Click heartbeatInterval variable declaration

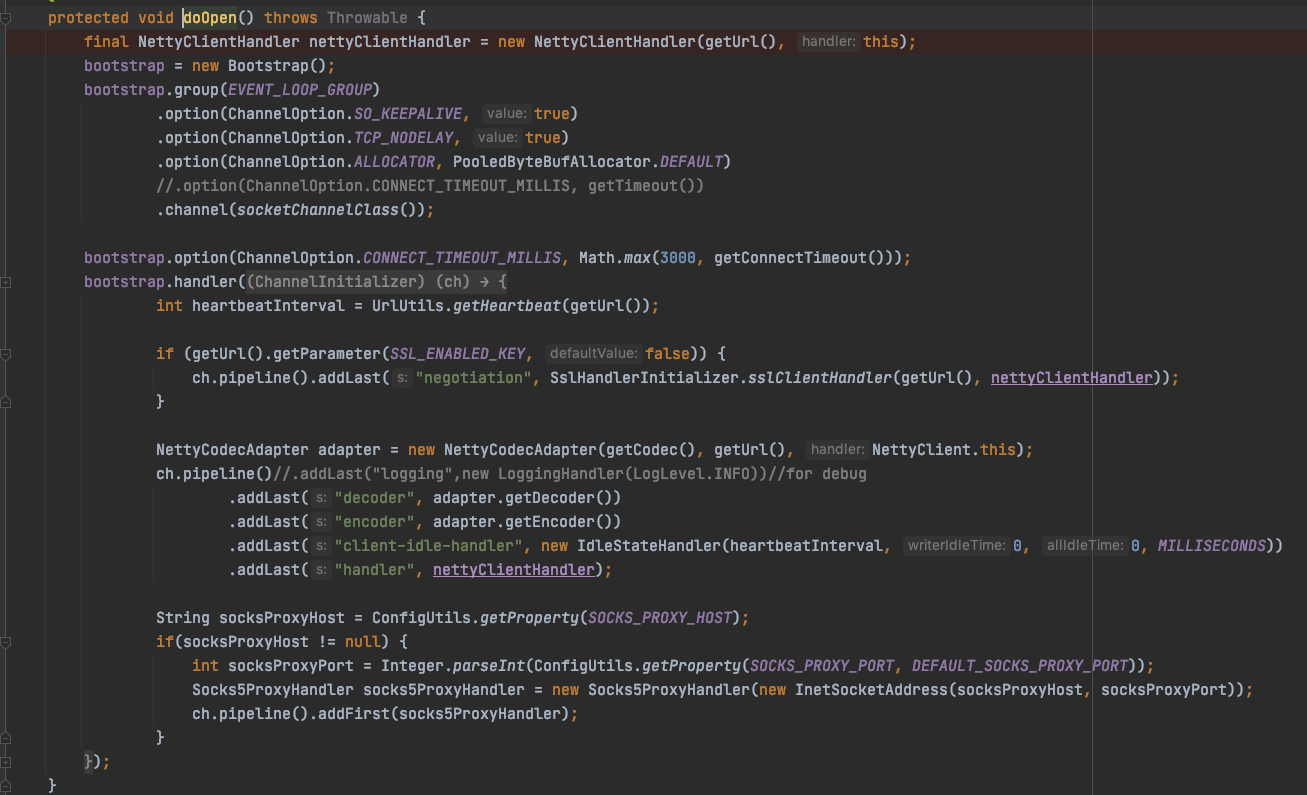point(268,306)
